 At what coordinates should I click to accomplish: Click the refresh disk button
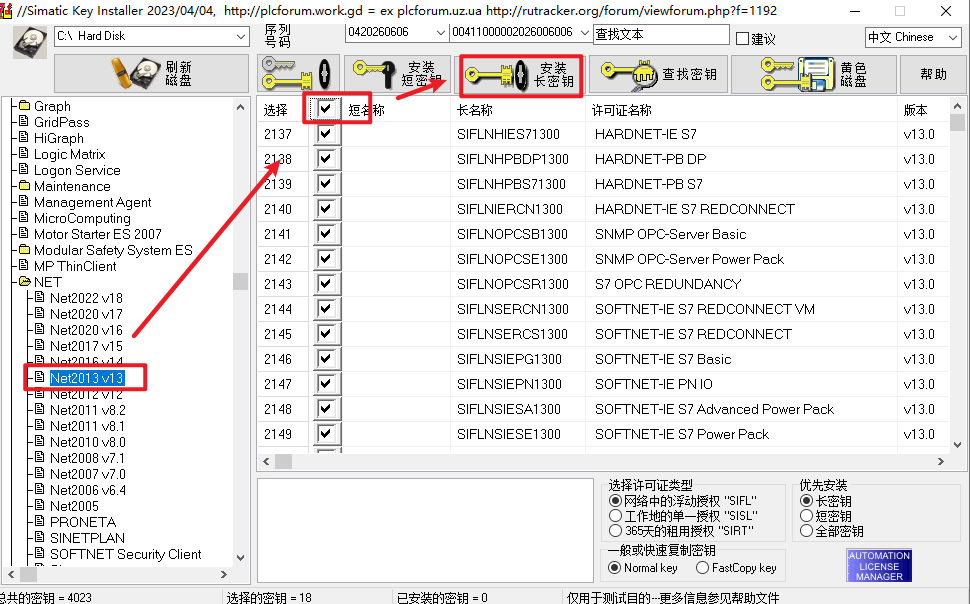tap(152, 73)
